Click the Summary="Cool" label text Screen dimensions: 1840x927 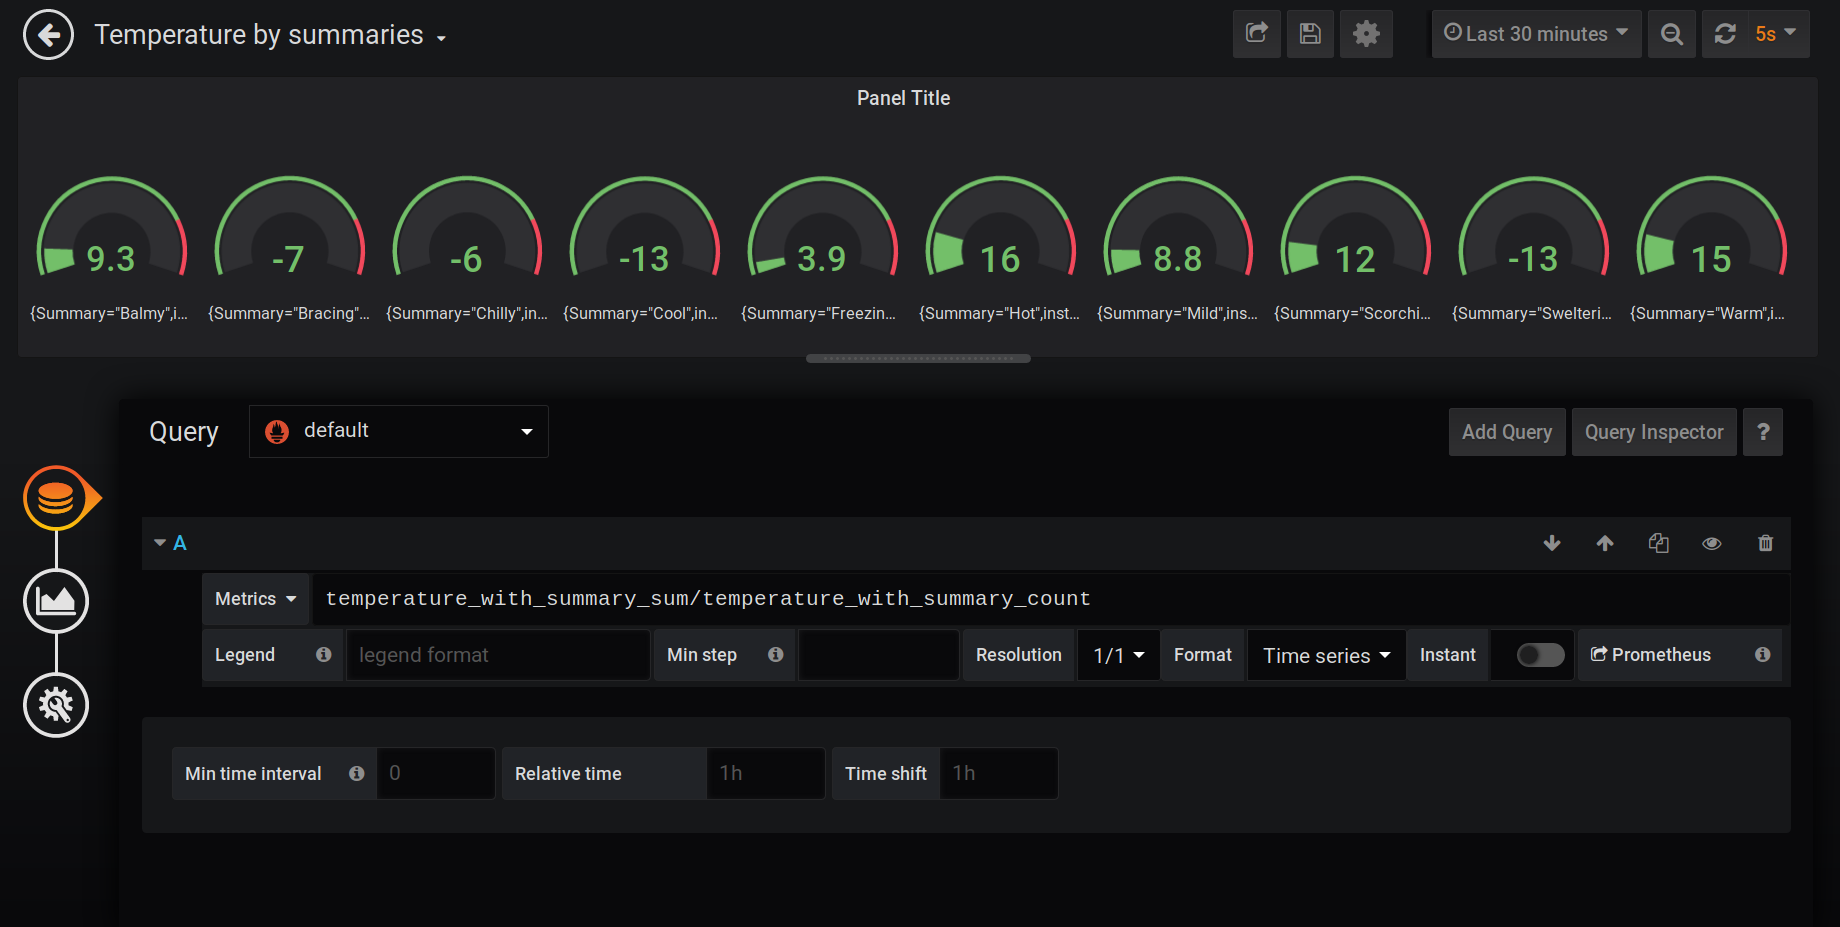641,313
